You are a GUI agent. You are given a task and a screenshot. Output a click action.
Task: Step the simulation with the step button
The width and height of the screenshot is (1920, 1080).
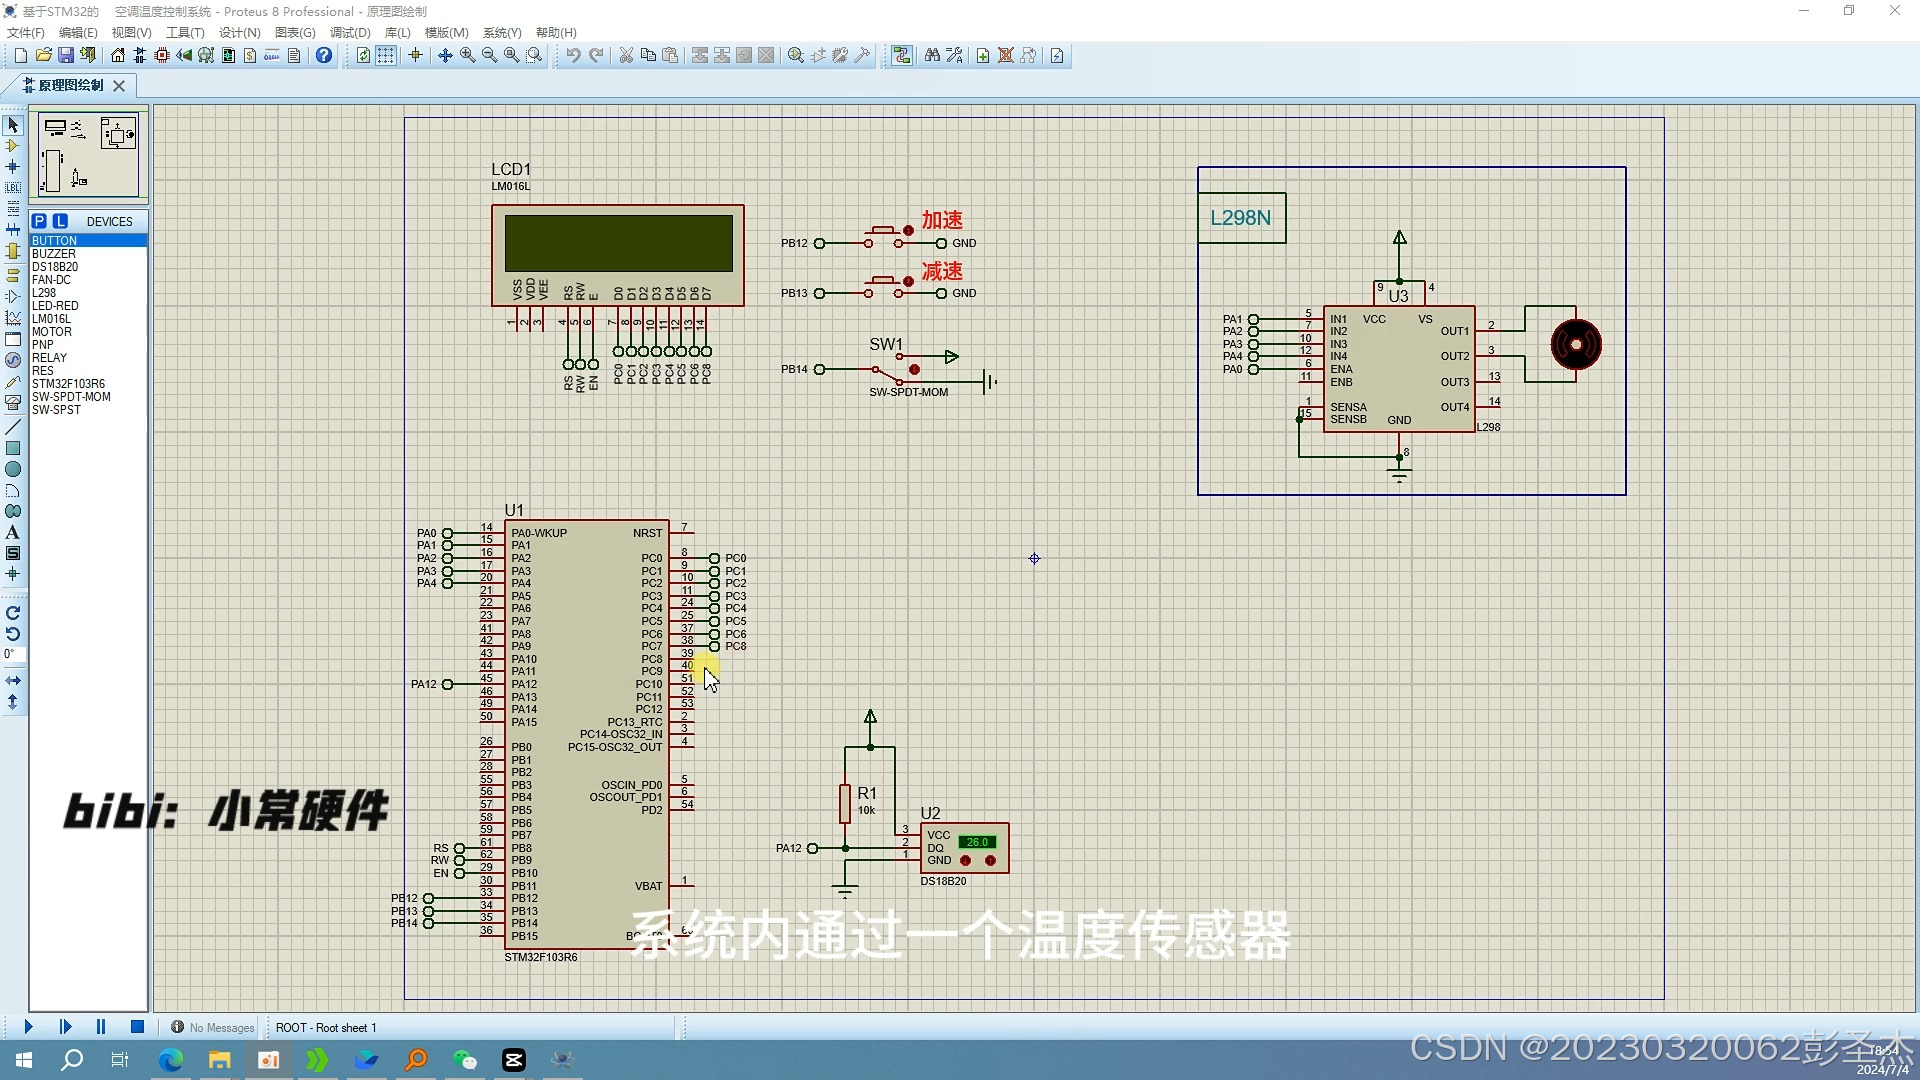(x=65, y=1027)
